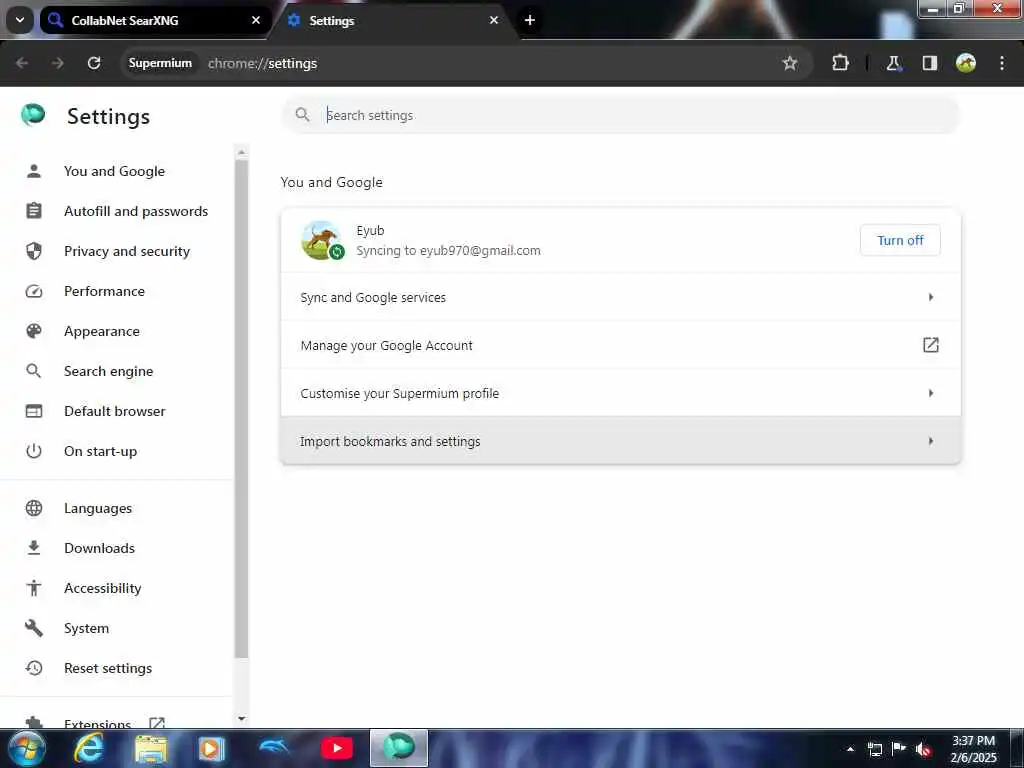Viewport: 1024px width, 768px height.
Task: Open the three-dot browser menu
Action: [x=1002, y=63]
